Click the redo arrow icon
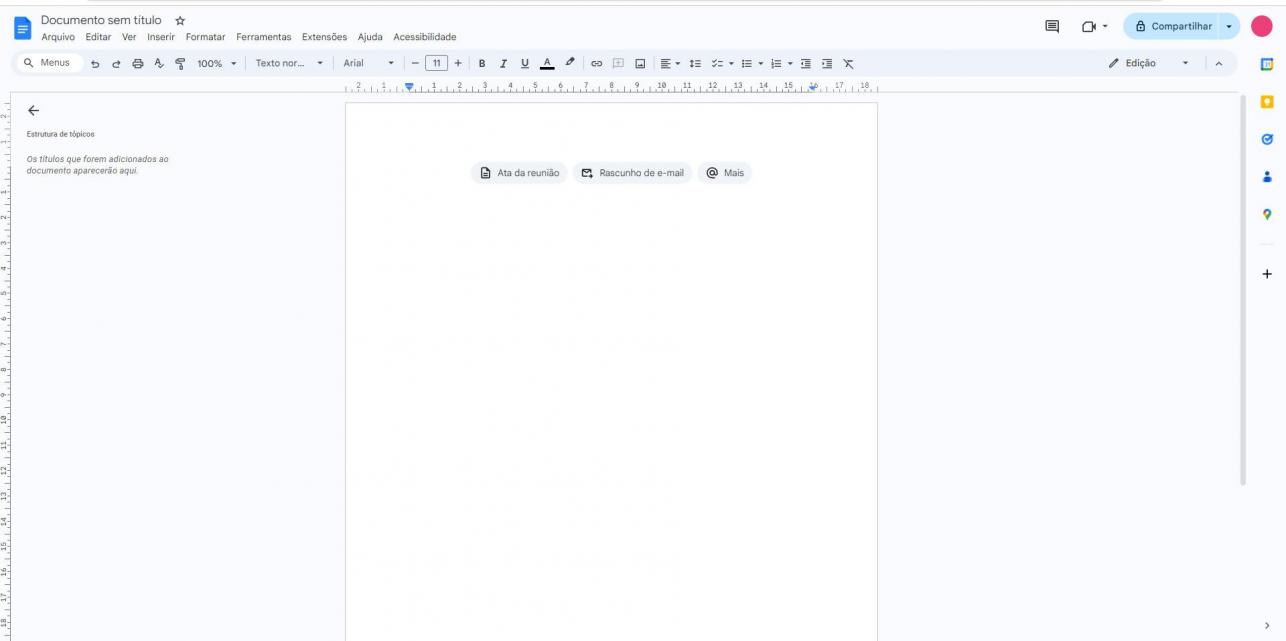The height and width of the screenshot is (641, 1286). tap(116, 63)
